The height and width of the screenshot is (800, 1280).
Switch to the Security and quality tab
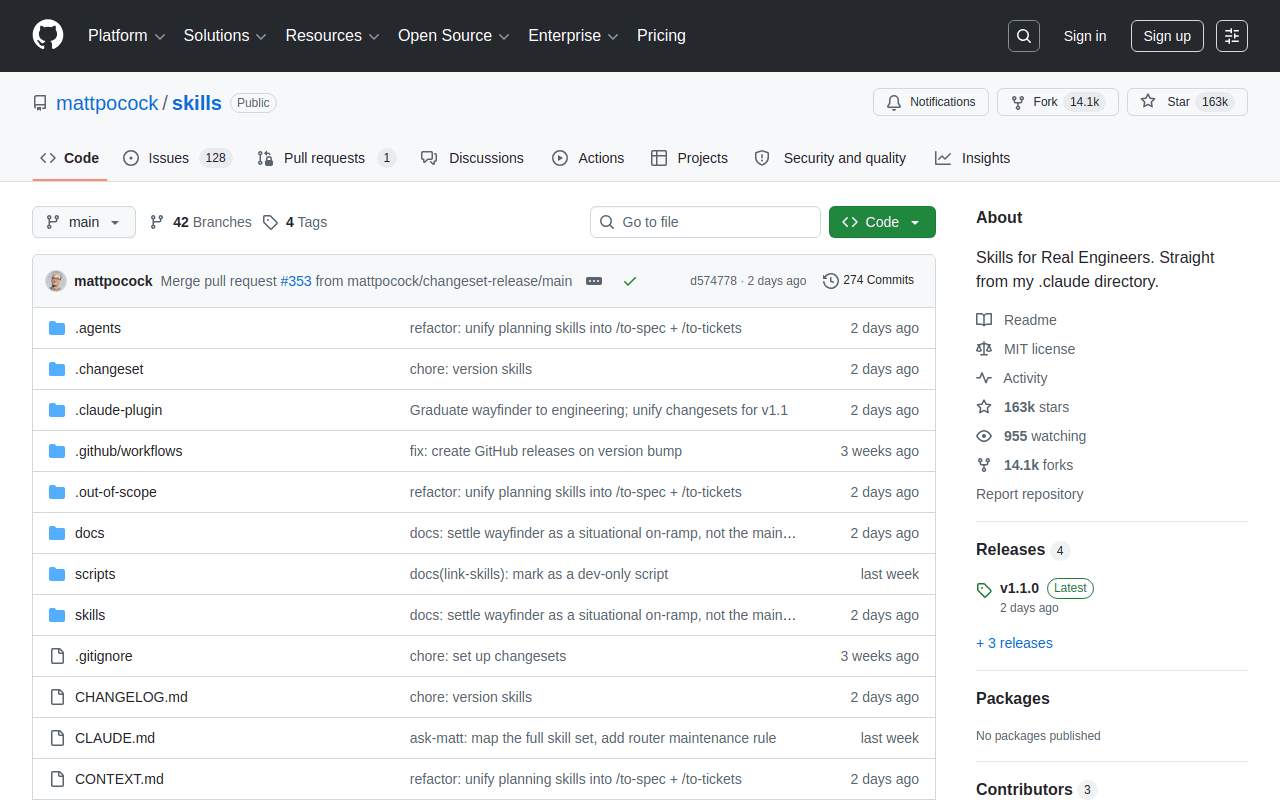(x=830, y=158)
